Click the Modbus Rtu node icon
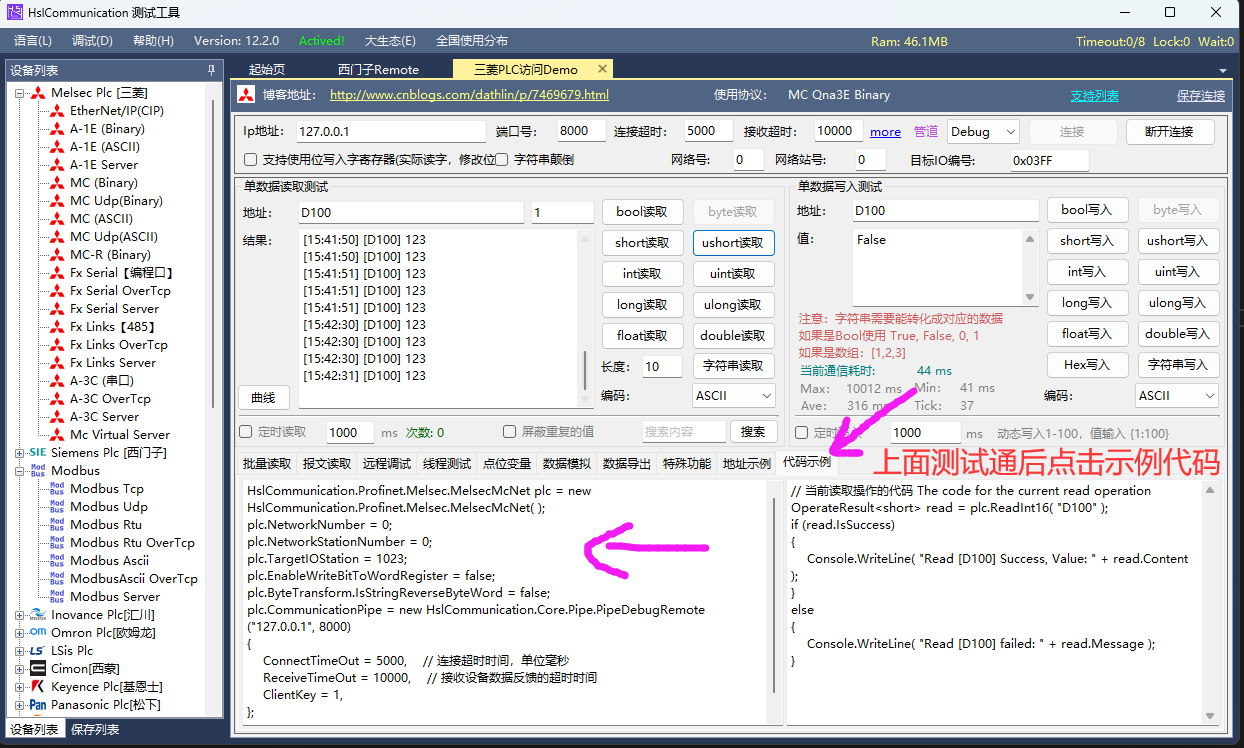This screenshot has height=748, width=1244. tap(57, 525)
